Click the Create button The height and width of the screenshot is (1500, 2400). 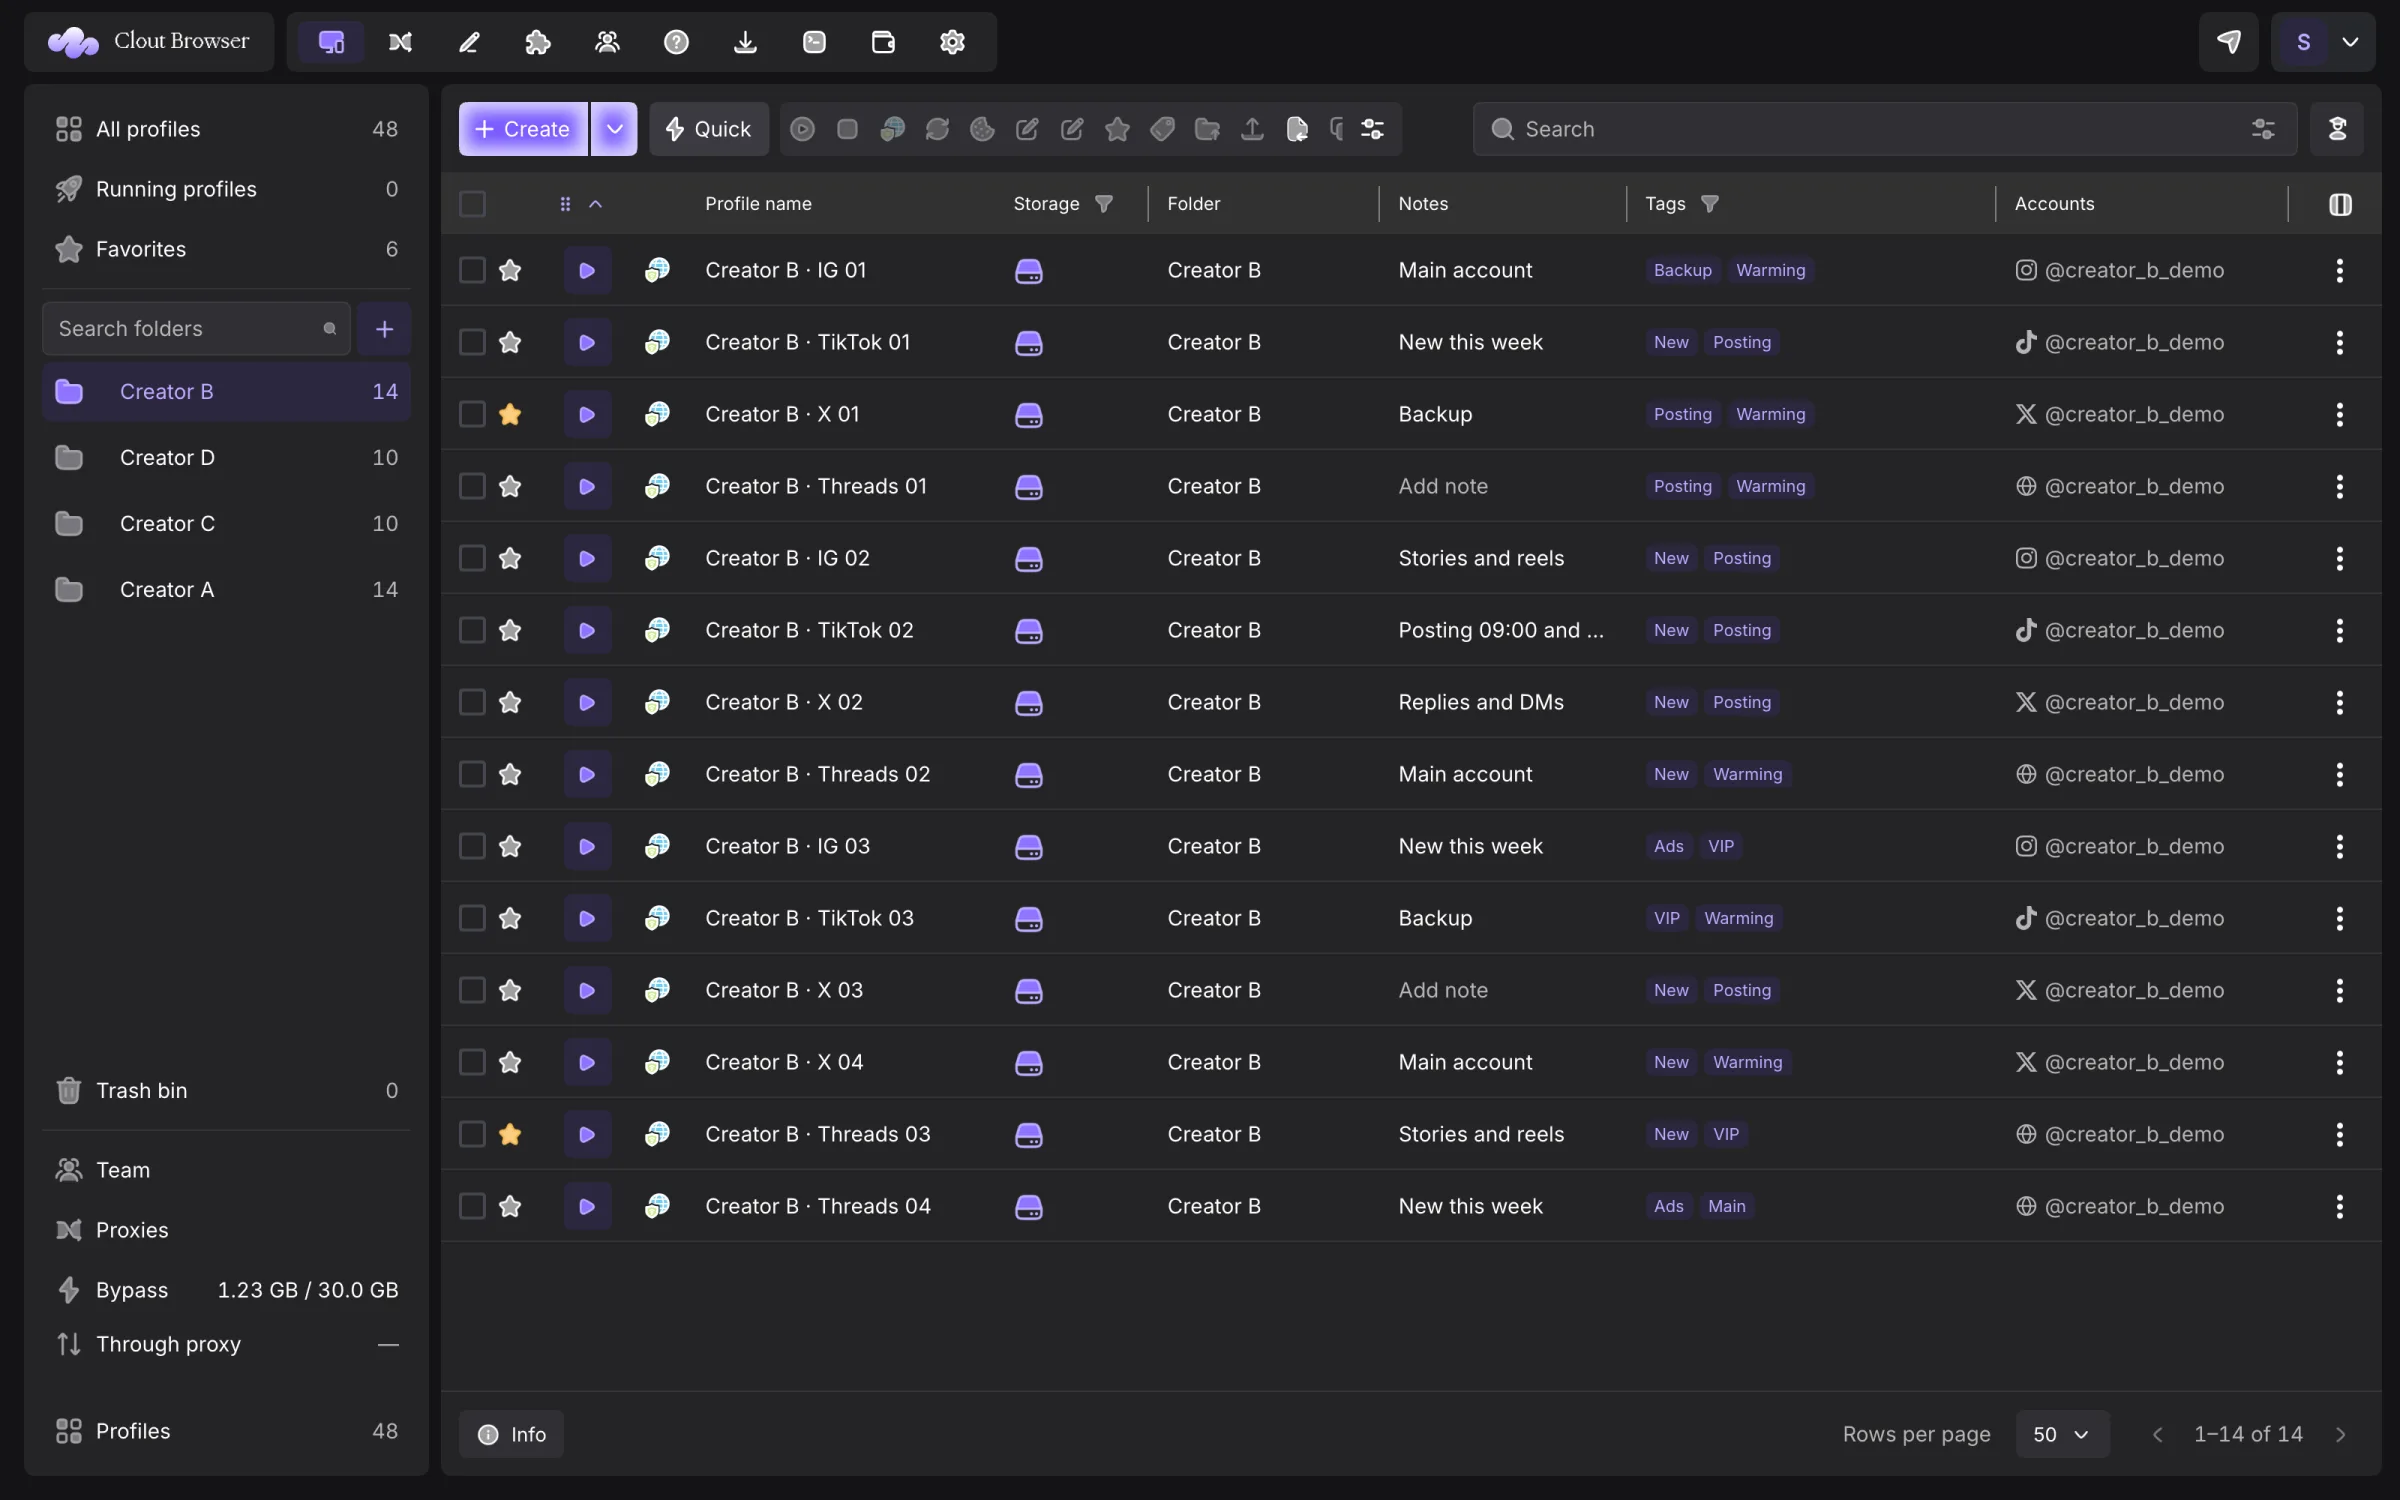click(x=523, y=129)
